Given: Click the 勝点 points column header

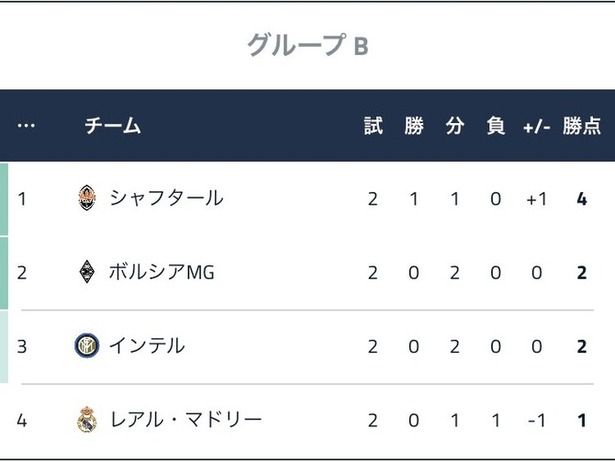Looking at the screenshot, I should point(582,126).
